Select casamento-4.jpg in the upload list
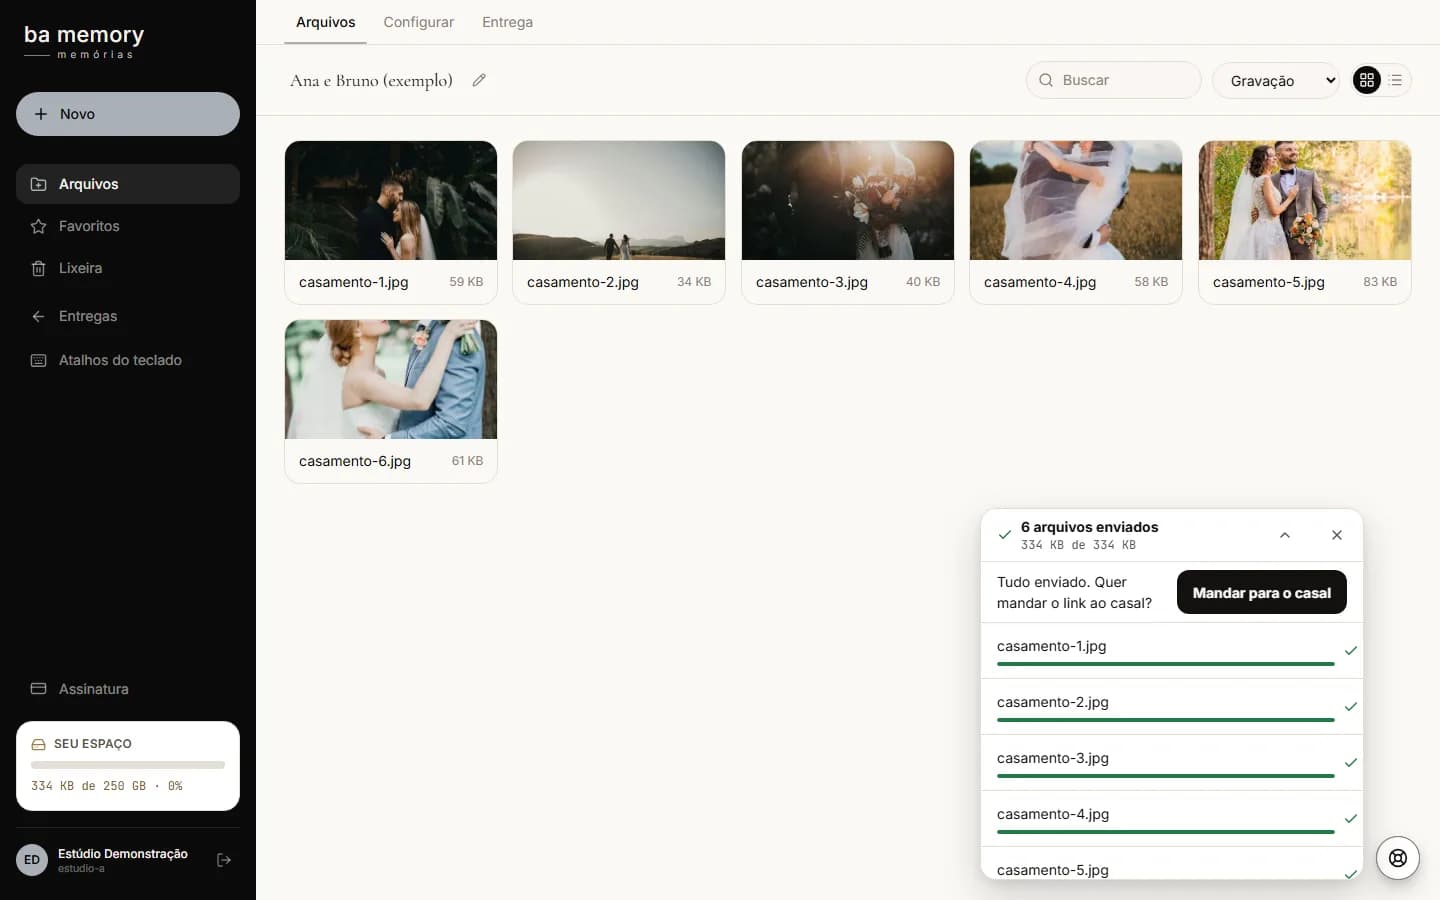Screen dimensions: 1440x900 [x=1172, y=819]
